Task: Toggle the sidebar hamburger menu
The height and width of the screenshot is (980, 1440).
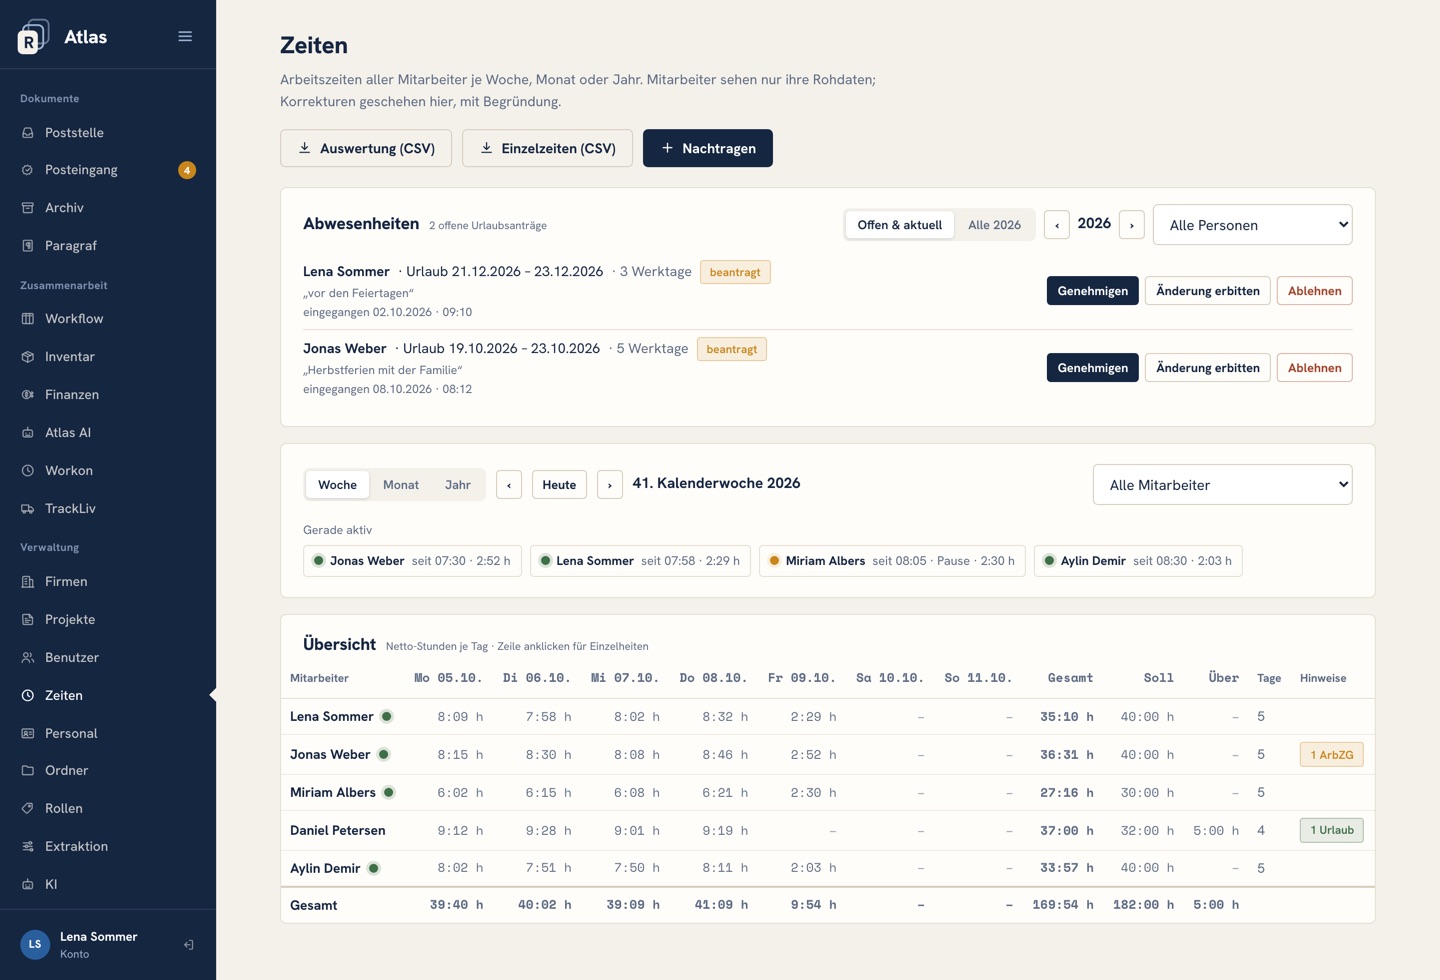Action: point(185,36)
